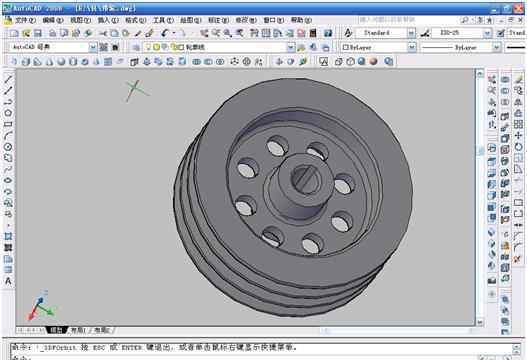Click the Undo button
The image size is (527, 360).
point(164,33)
